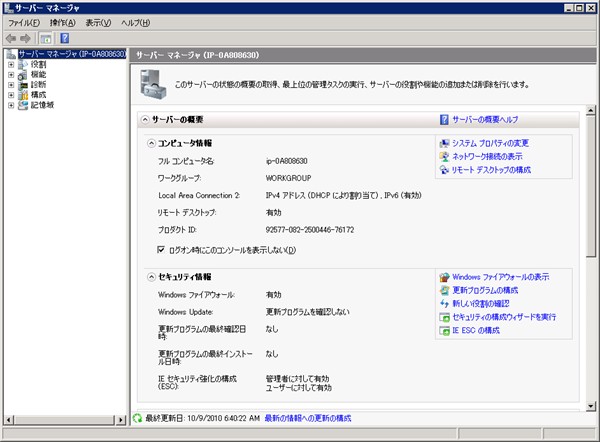Click the 診断 node icon in tree
This screenshot has height=442, width=600.
[x=23, y=85]
